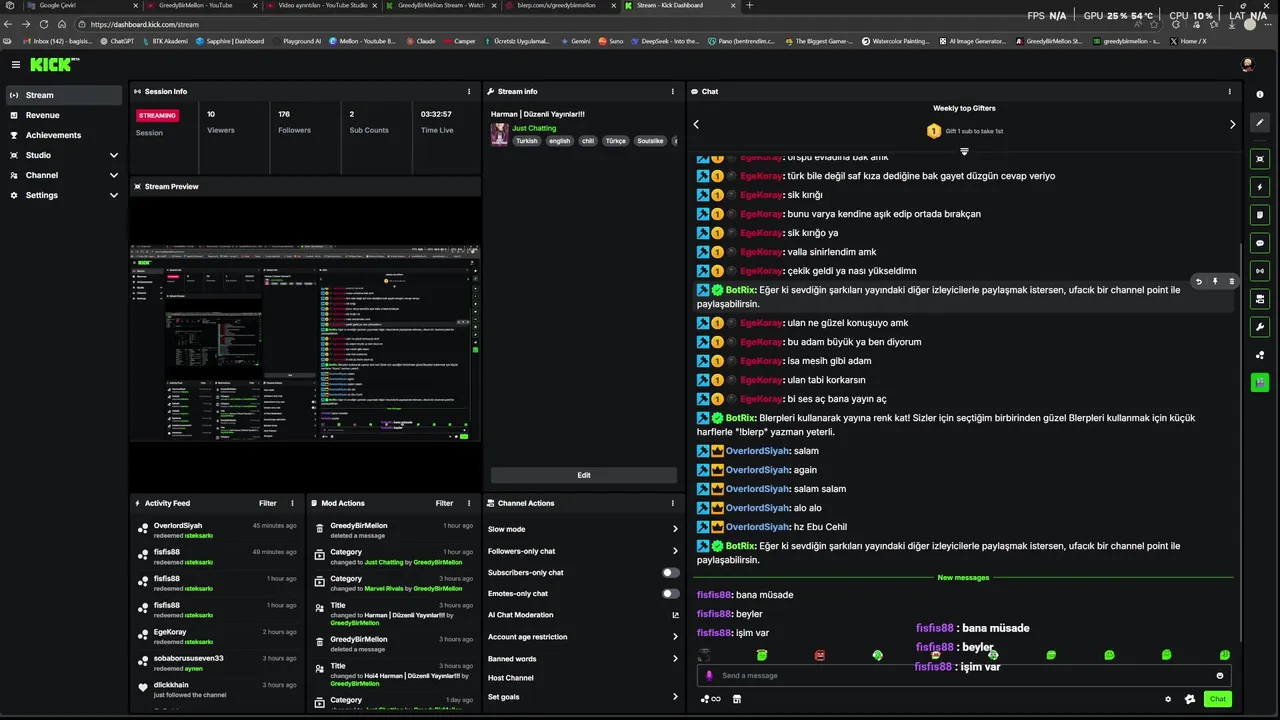
Task: Expand the Settings sidebar section
Action: (x=63, y=195)
